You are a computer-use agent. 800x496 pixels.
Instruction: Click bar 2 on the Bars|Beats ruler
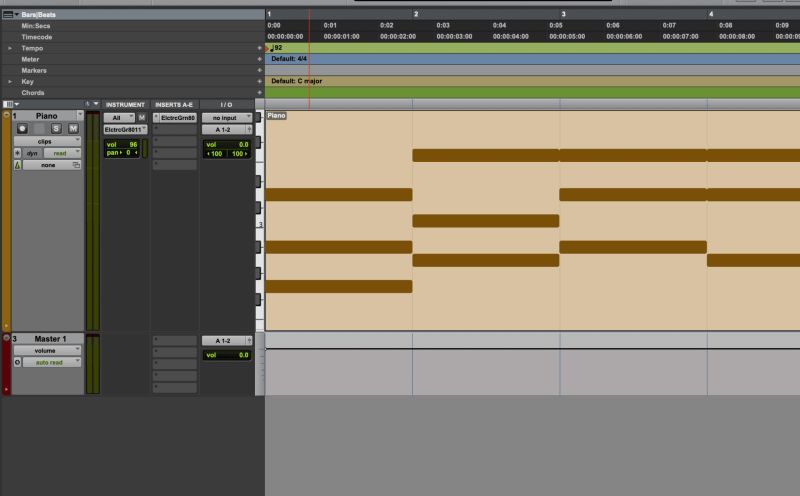tap(416, 14)
